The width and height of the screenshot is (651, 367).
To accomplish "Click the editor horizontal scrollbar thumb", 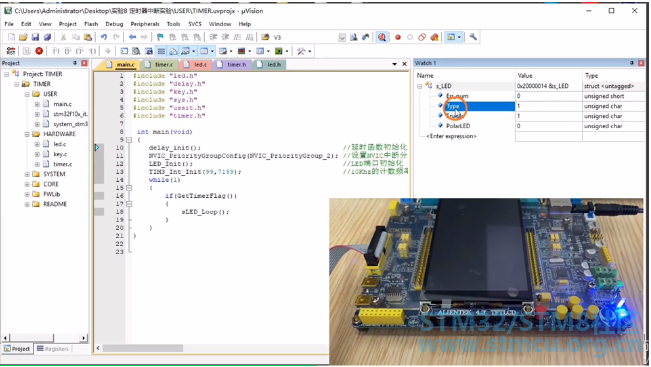I will tap(143, 348).
